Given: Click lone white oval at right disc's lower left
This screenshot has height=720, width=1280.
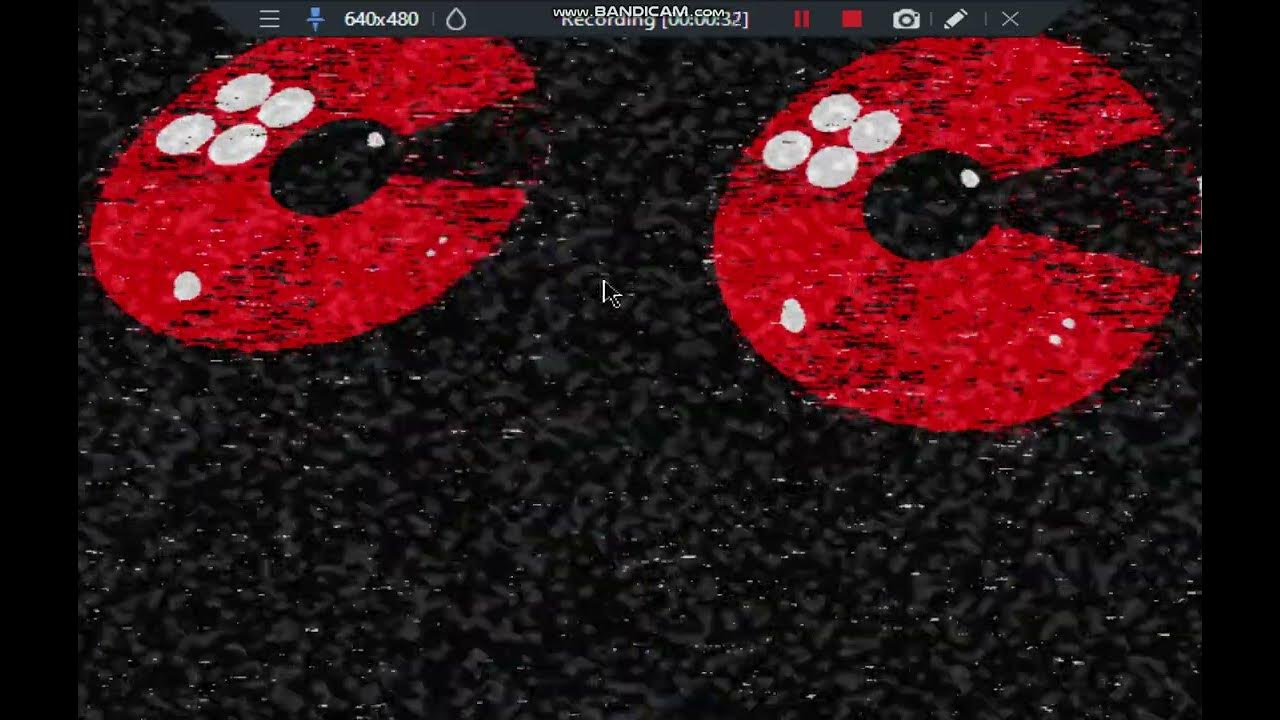Looking at the screenshot, I should tap(792, 316).
